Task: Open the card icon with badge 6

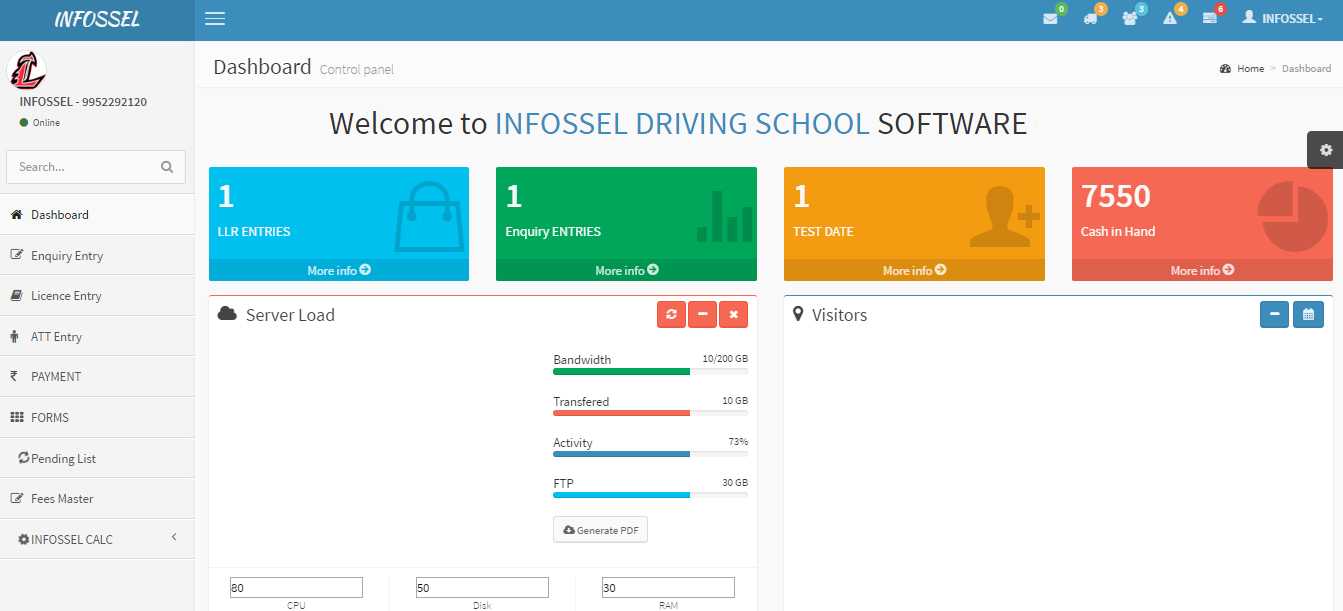Action: [x=1210, y=19]
